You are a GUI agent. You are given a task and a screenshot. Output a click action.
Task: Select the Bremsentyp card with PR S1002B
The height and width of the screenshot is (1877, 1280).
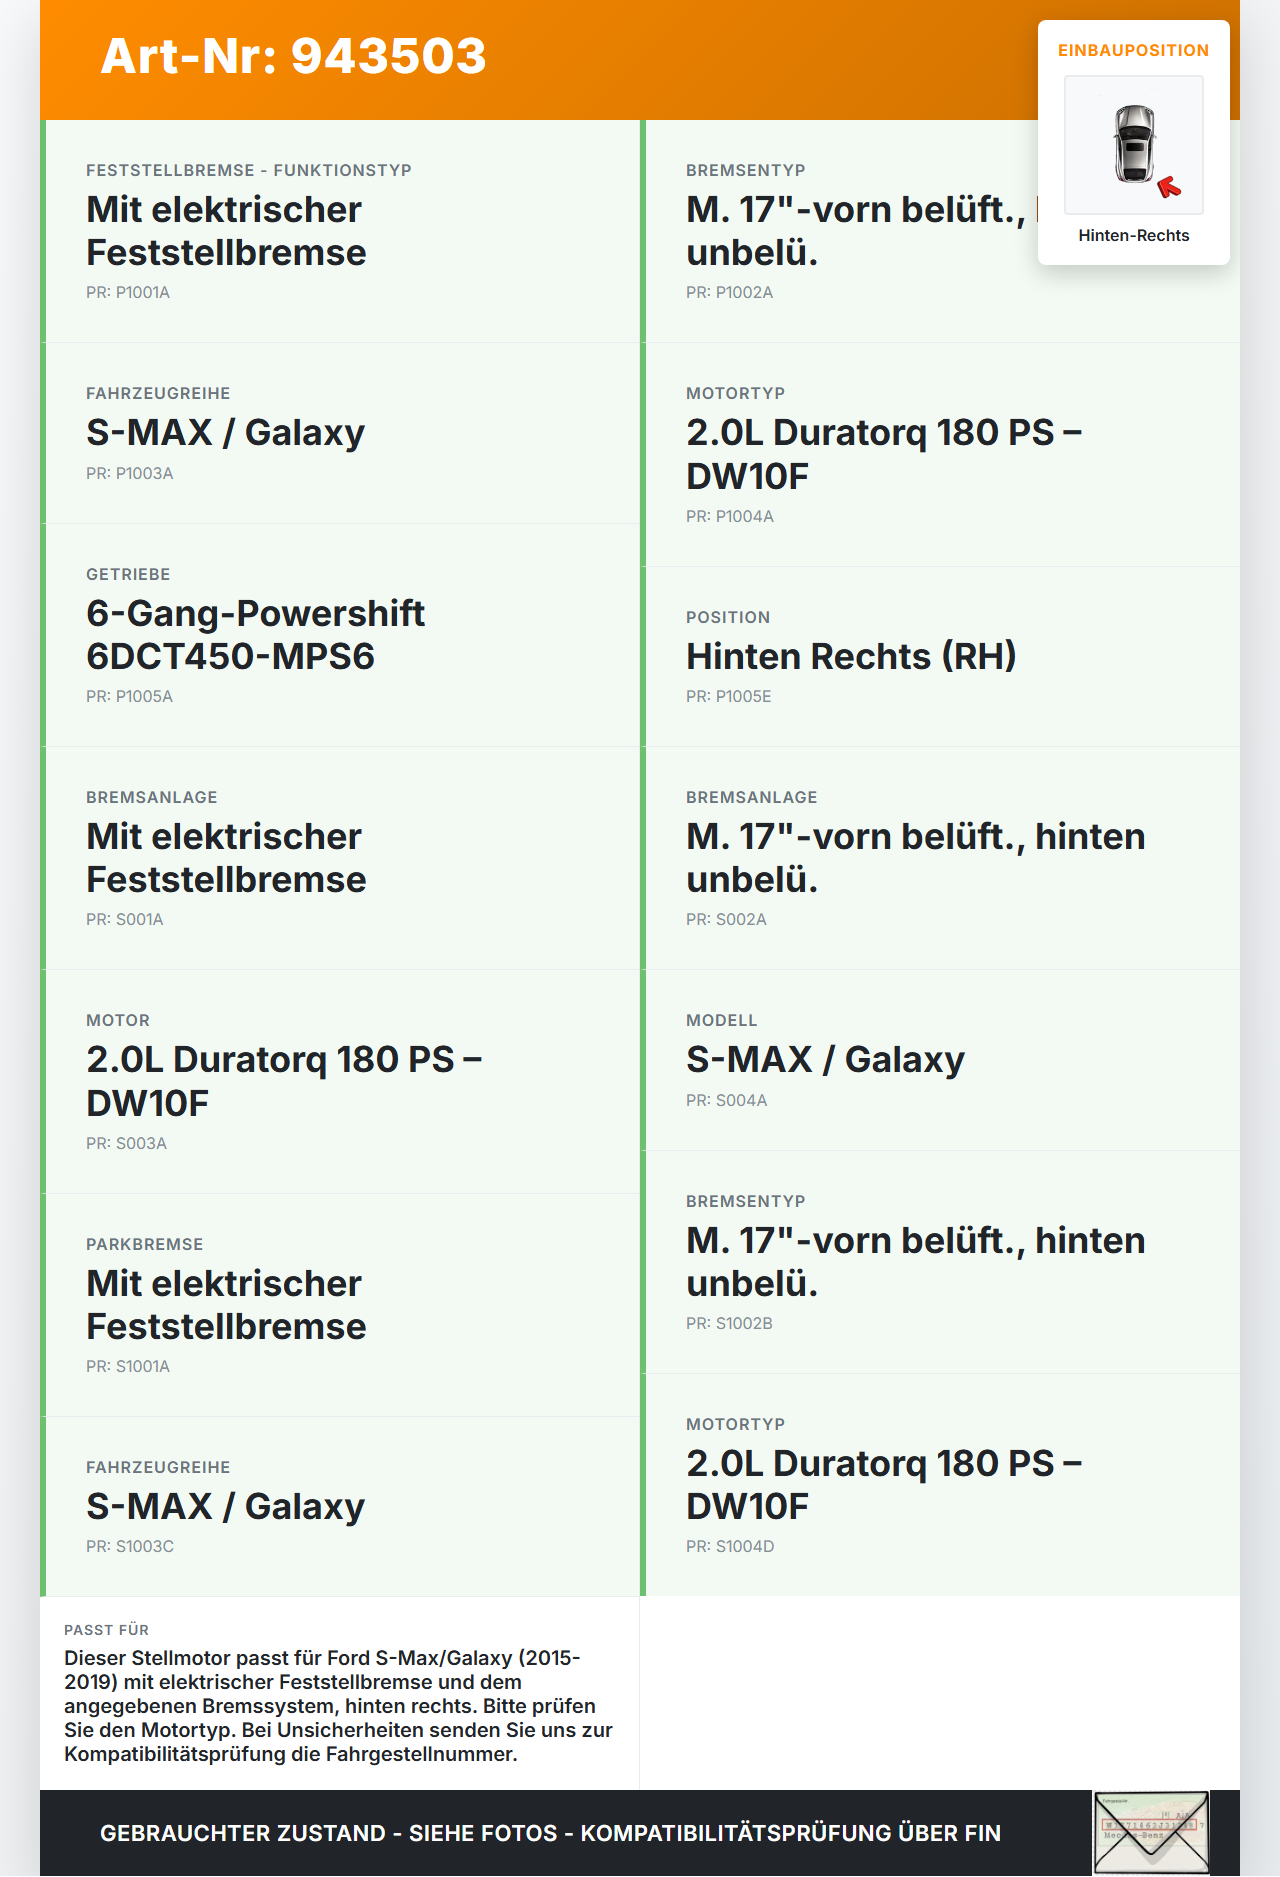940,1262
